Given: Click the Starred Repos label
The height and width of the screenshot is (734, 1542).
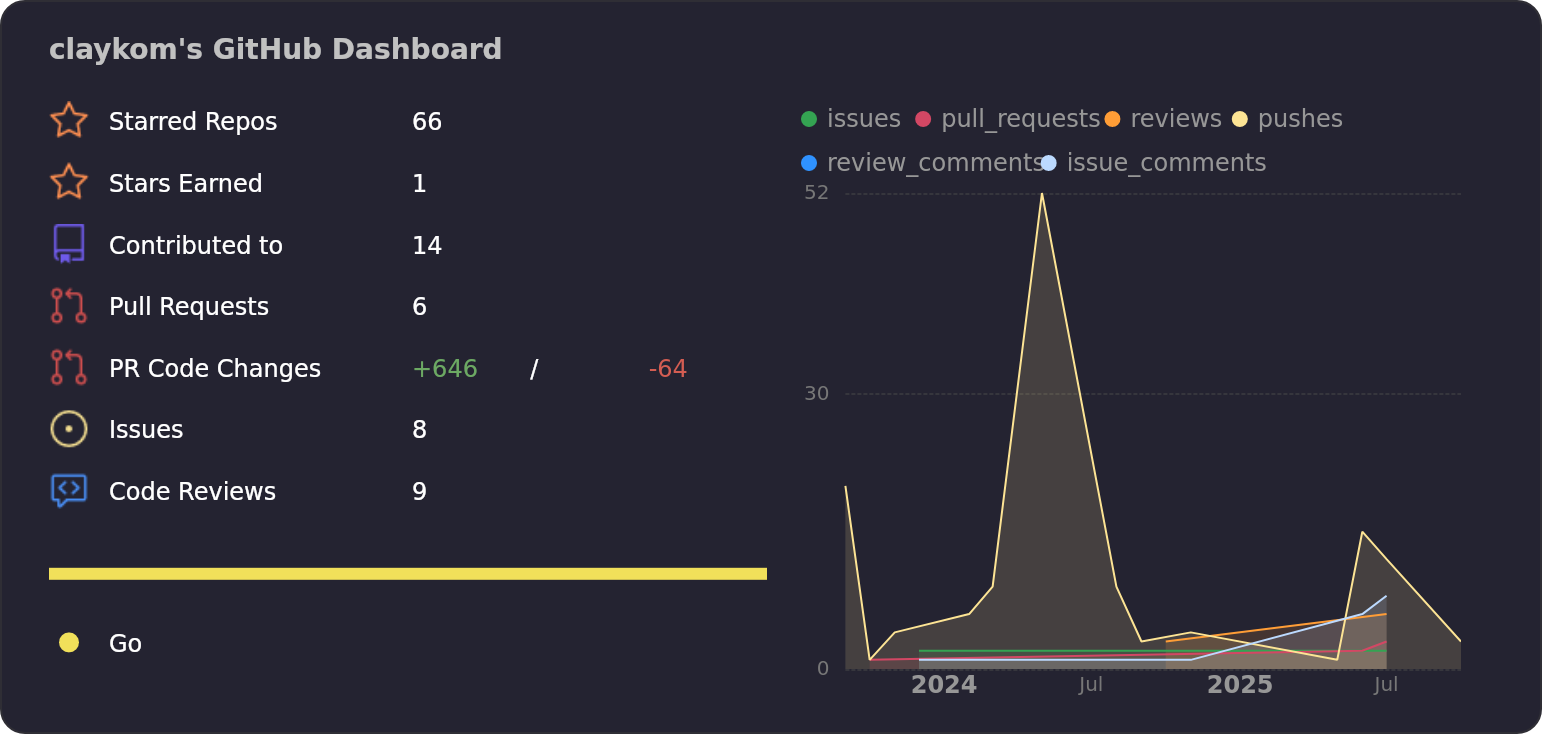Looking at the screenshot, I should click(193, 122).
